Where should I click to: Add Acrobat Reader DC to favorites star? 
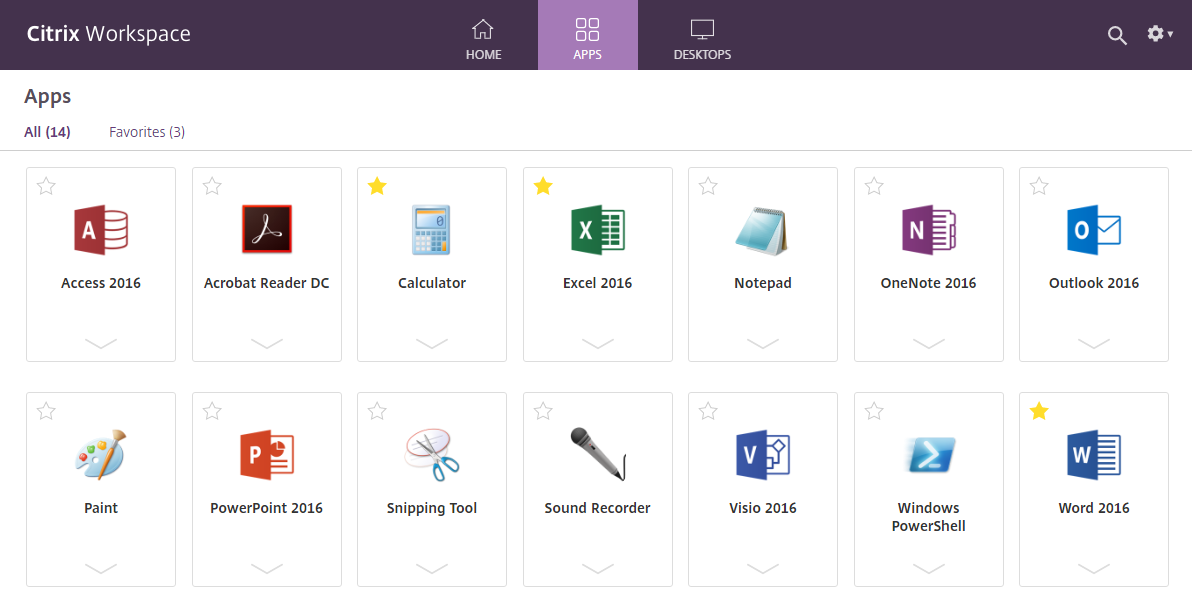212,186
